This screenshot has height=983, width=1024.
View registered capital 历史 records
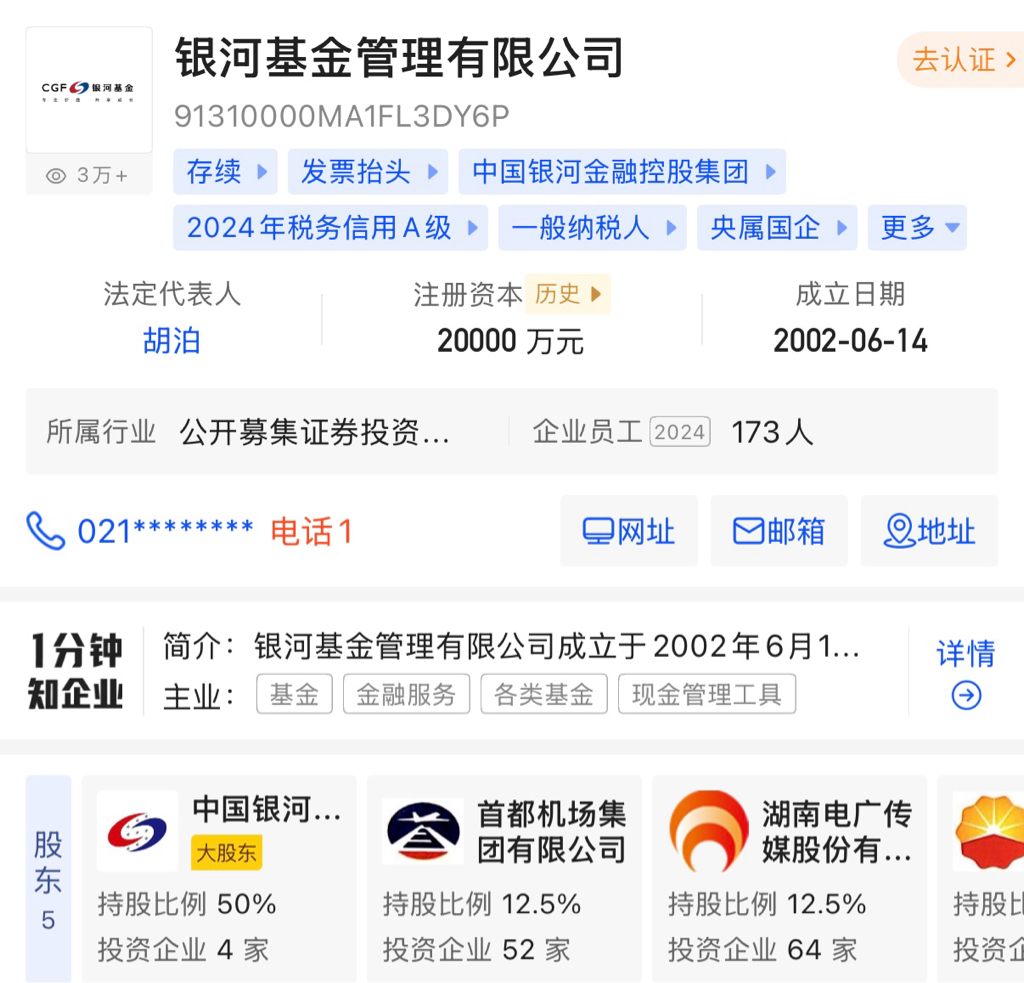568,294
